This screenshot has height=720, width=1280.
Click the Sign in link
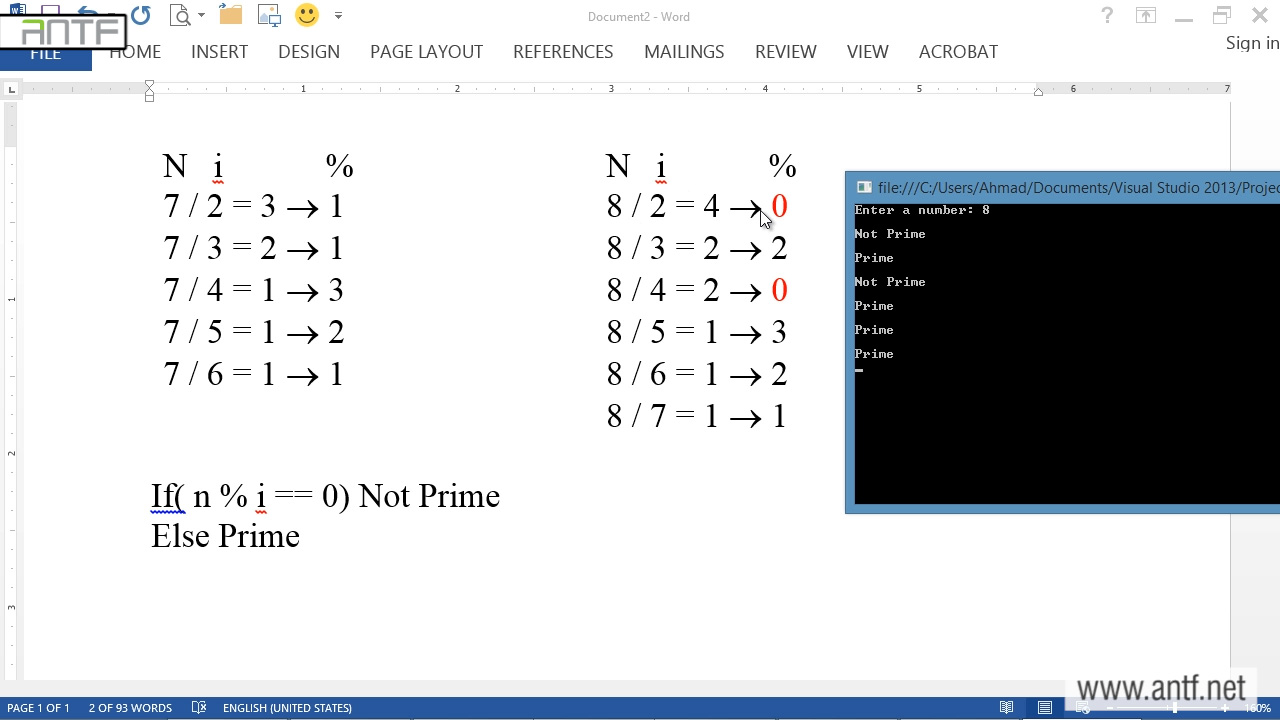(x=1252, y=43)
